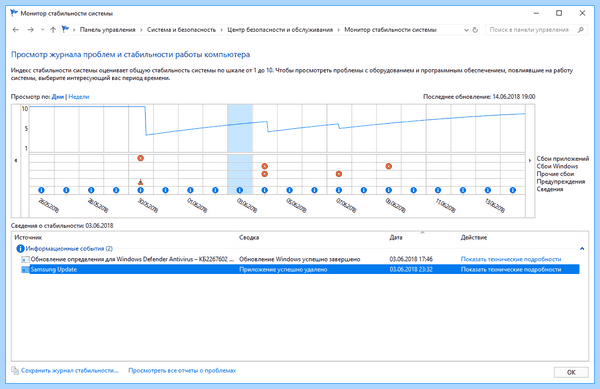Click Монитор стабильности системы breadcrumb
This screenshot has width=600, height=389.
tap(390, 30)
